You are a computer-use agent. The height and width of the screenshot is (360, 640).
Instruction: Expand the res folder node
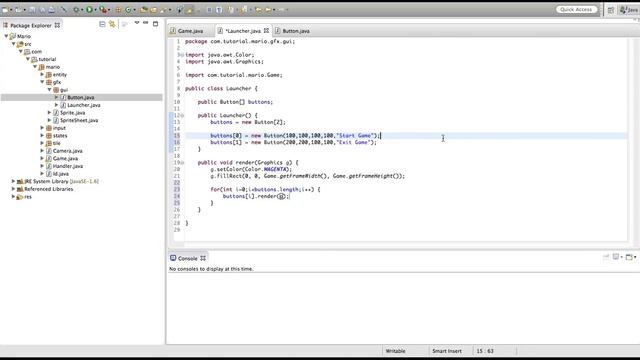(13, 196)
